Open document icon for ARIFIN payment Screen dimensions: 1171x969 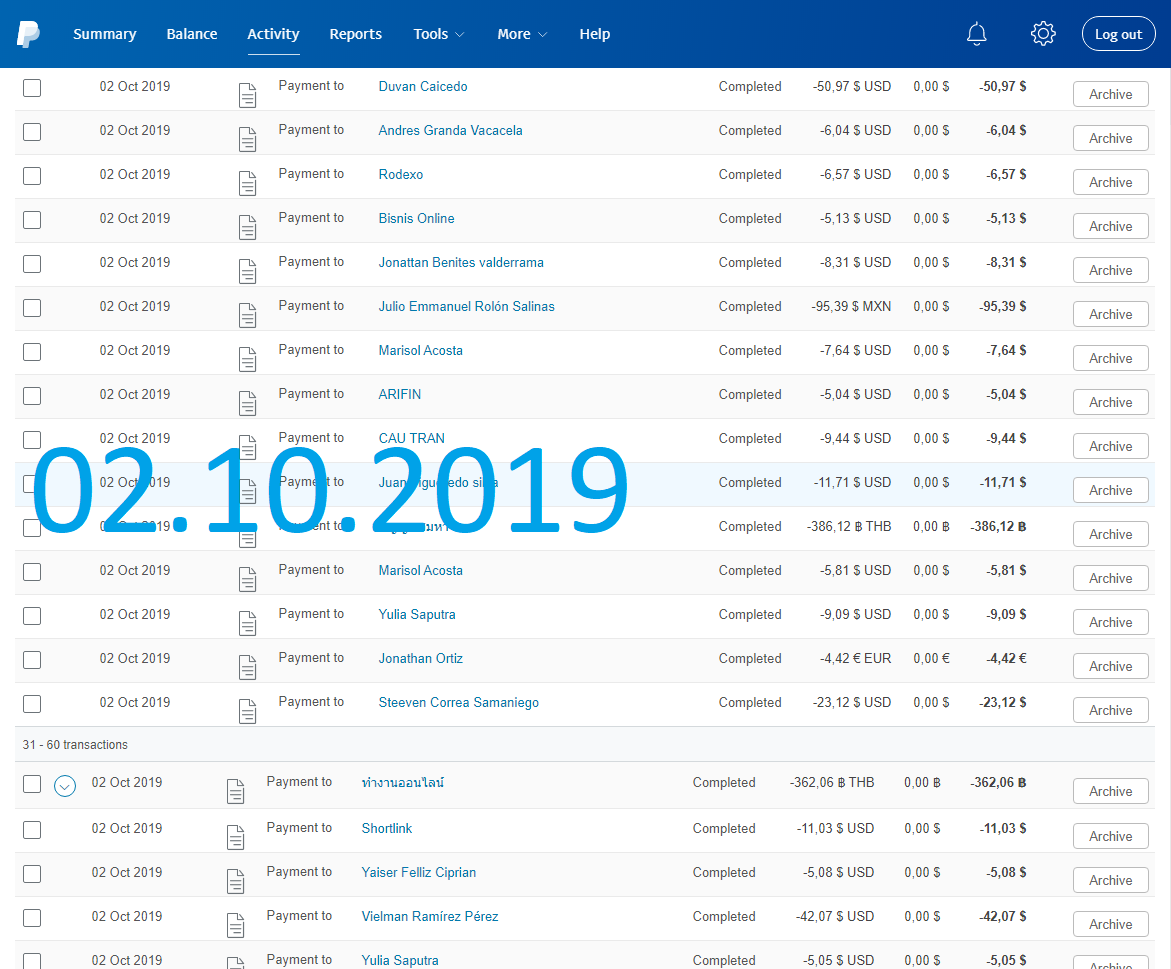click(247, 403)
